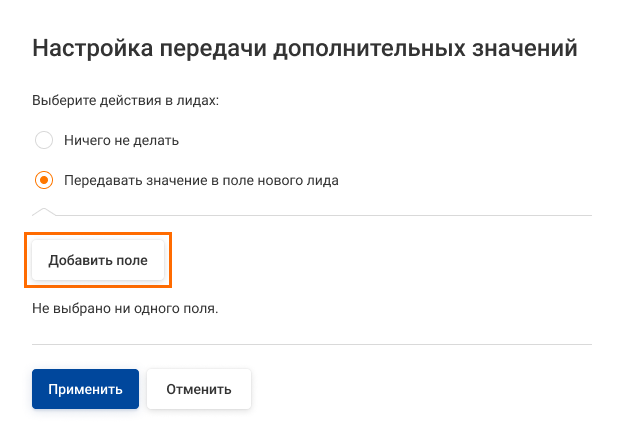
Task: Cancel the dialog via "Отменить"
Action: click(199, 389)
